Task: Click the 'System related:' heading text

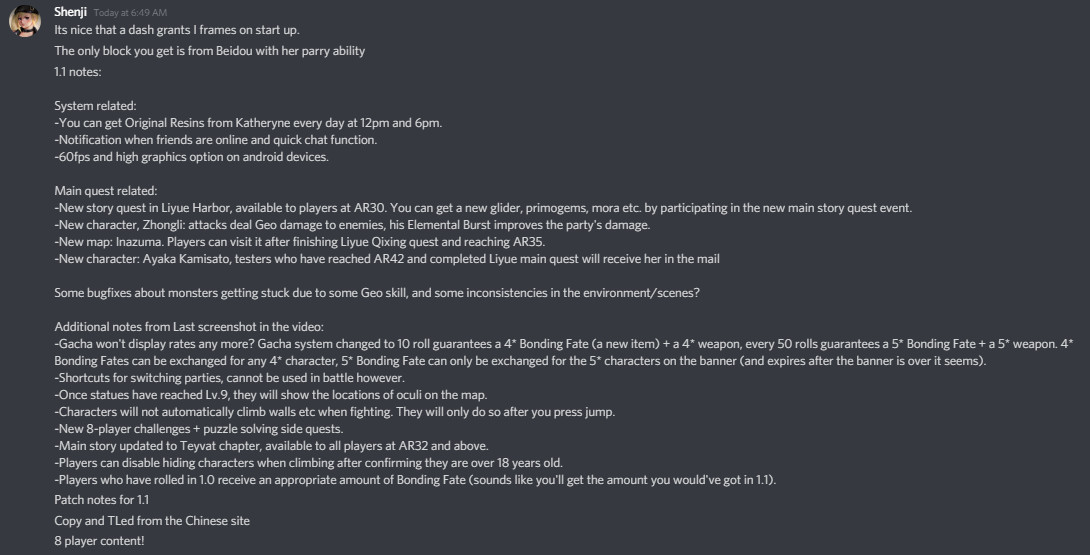Action: click(95, 105)
